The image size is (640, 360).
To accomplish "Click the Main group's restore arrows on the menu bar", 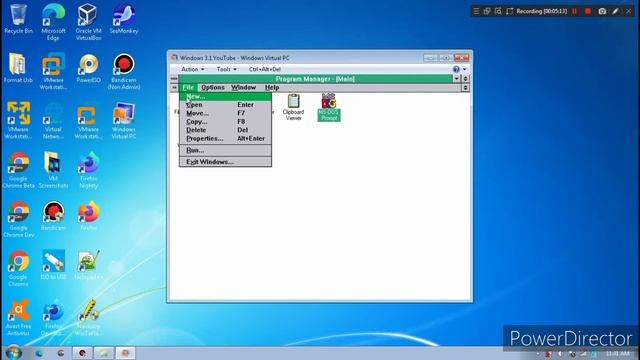I will pos(465,87).
